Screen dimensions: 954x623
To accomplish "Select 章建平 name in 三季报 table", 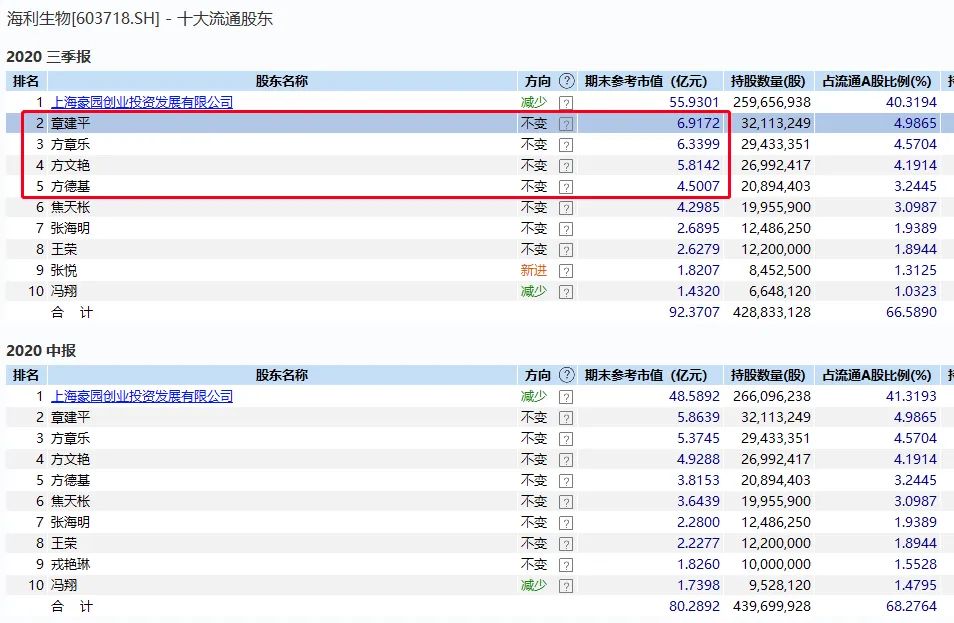I will point(71,124).
